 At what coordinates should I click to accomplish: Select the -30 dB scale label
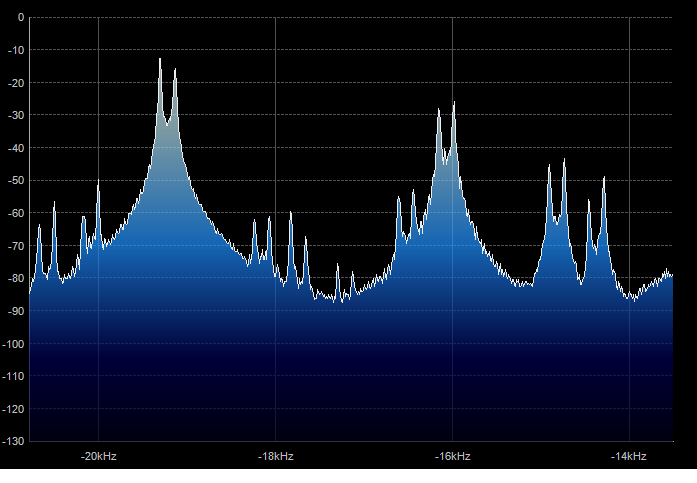point(16,115)
